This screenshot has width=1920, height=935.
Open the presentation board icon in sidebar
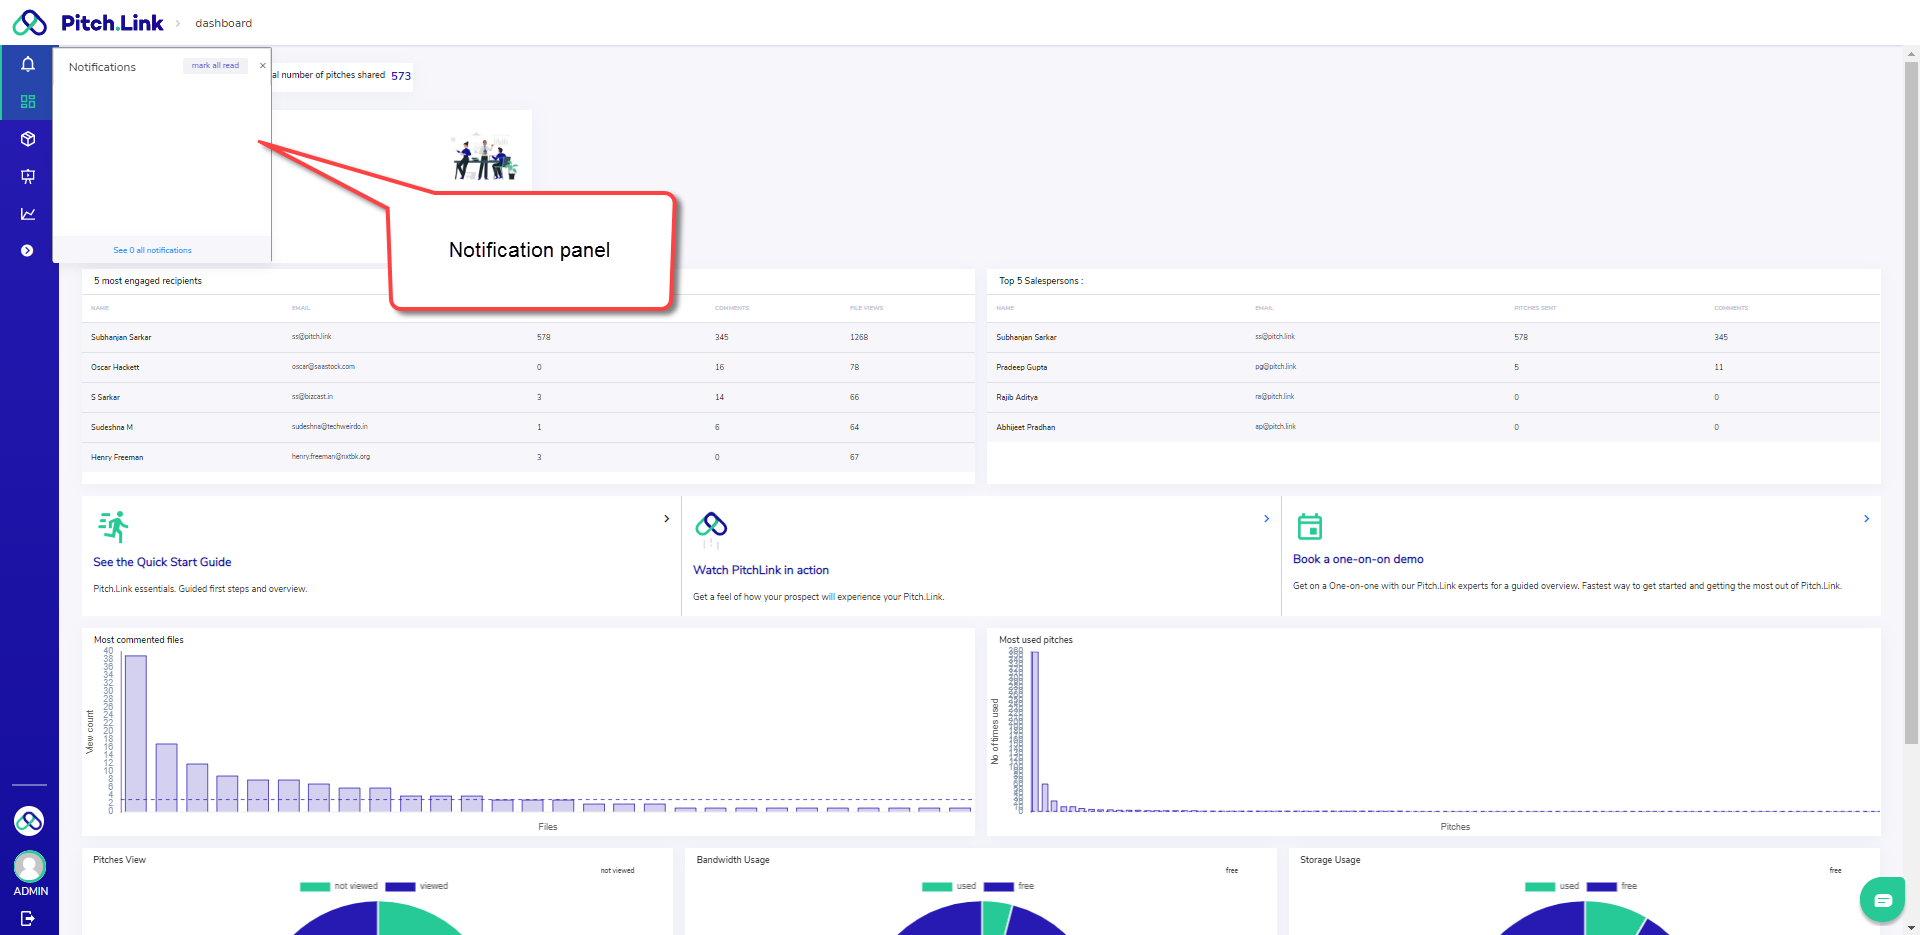pyautogui.click(x=28, y=176)
